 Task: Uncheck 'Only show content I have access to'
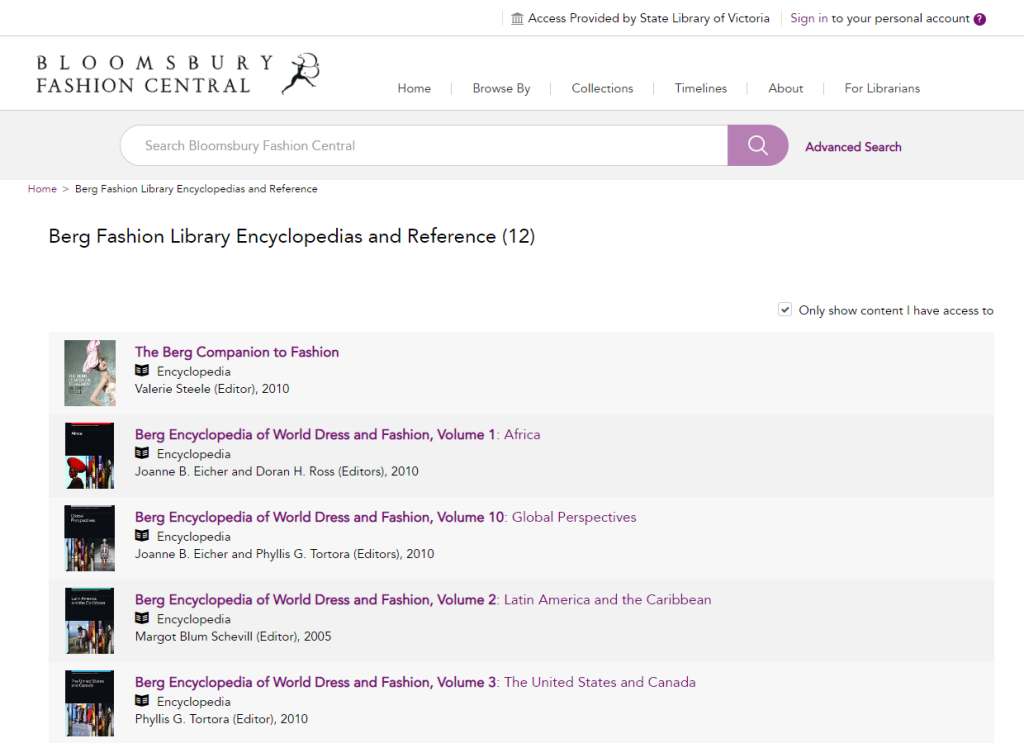(x=785, y=310)
